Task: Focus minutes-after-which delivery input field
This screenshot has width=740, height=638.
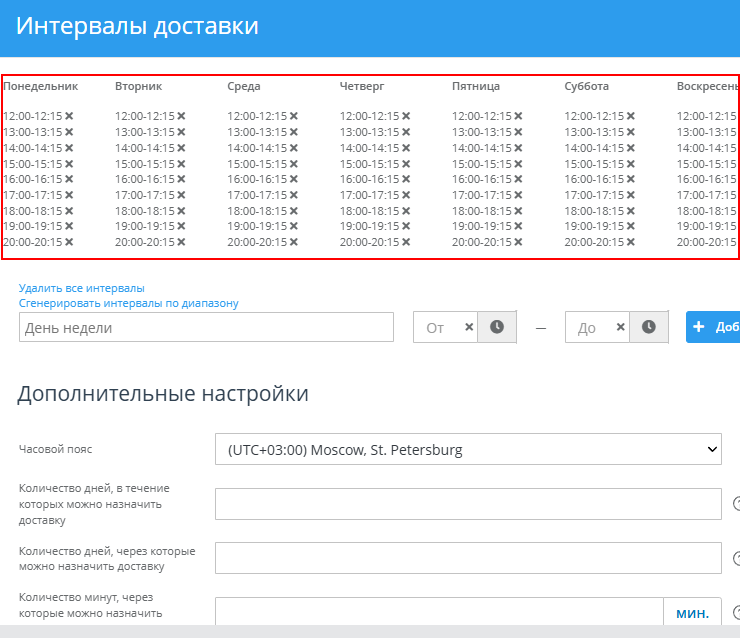Action: [x=439, y=612]
